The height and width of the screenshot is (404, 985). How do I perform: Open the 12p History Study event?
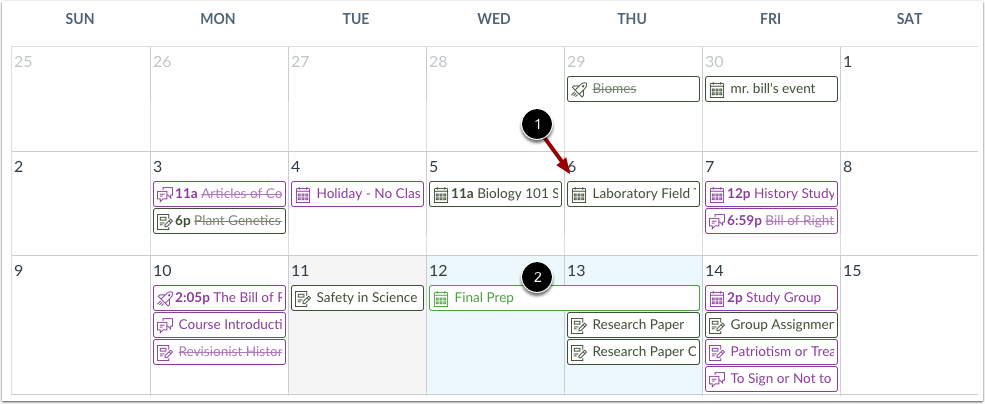coord(772,194)
